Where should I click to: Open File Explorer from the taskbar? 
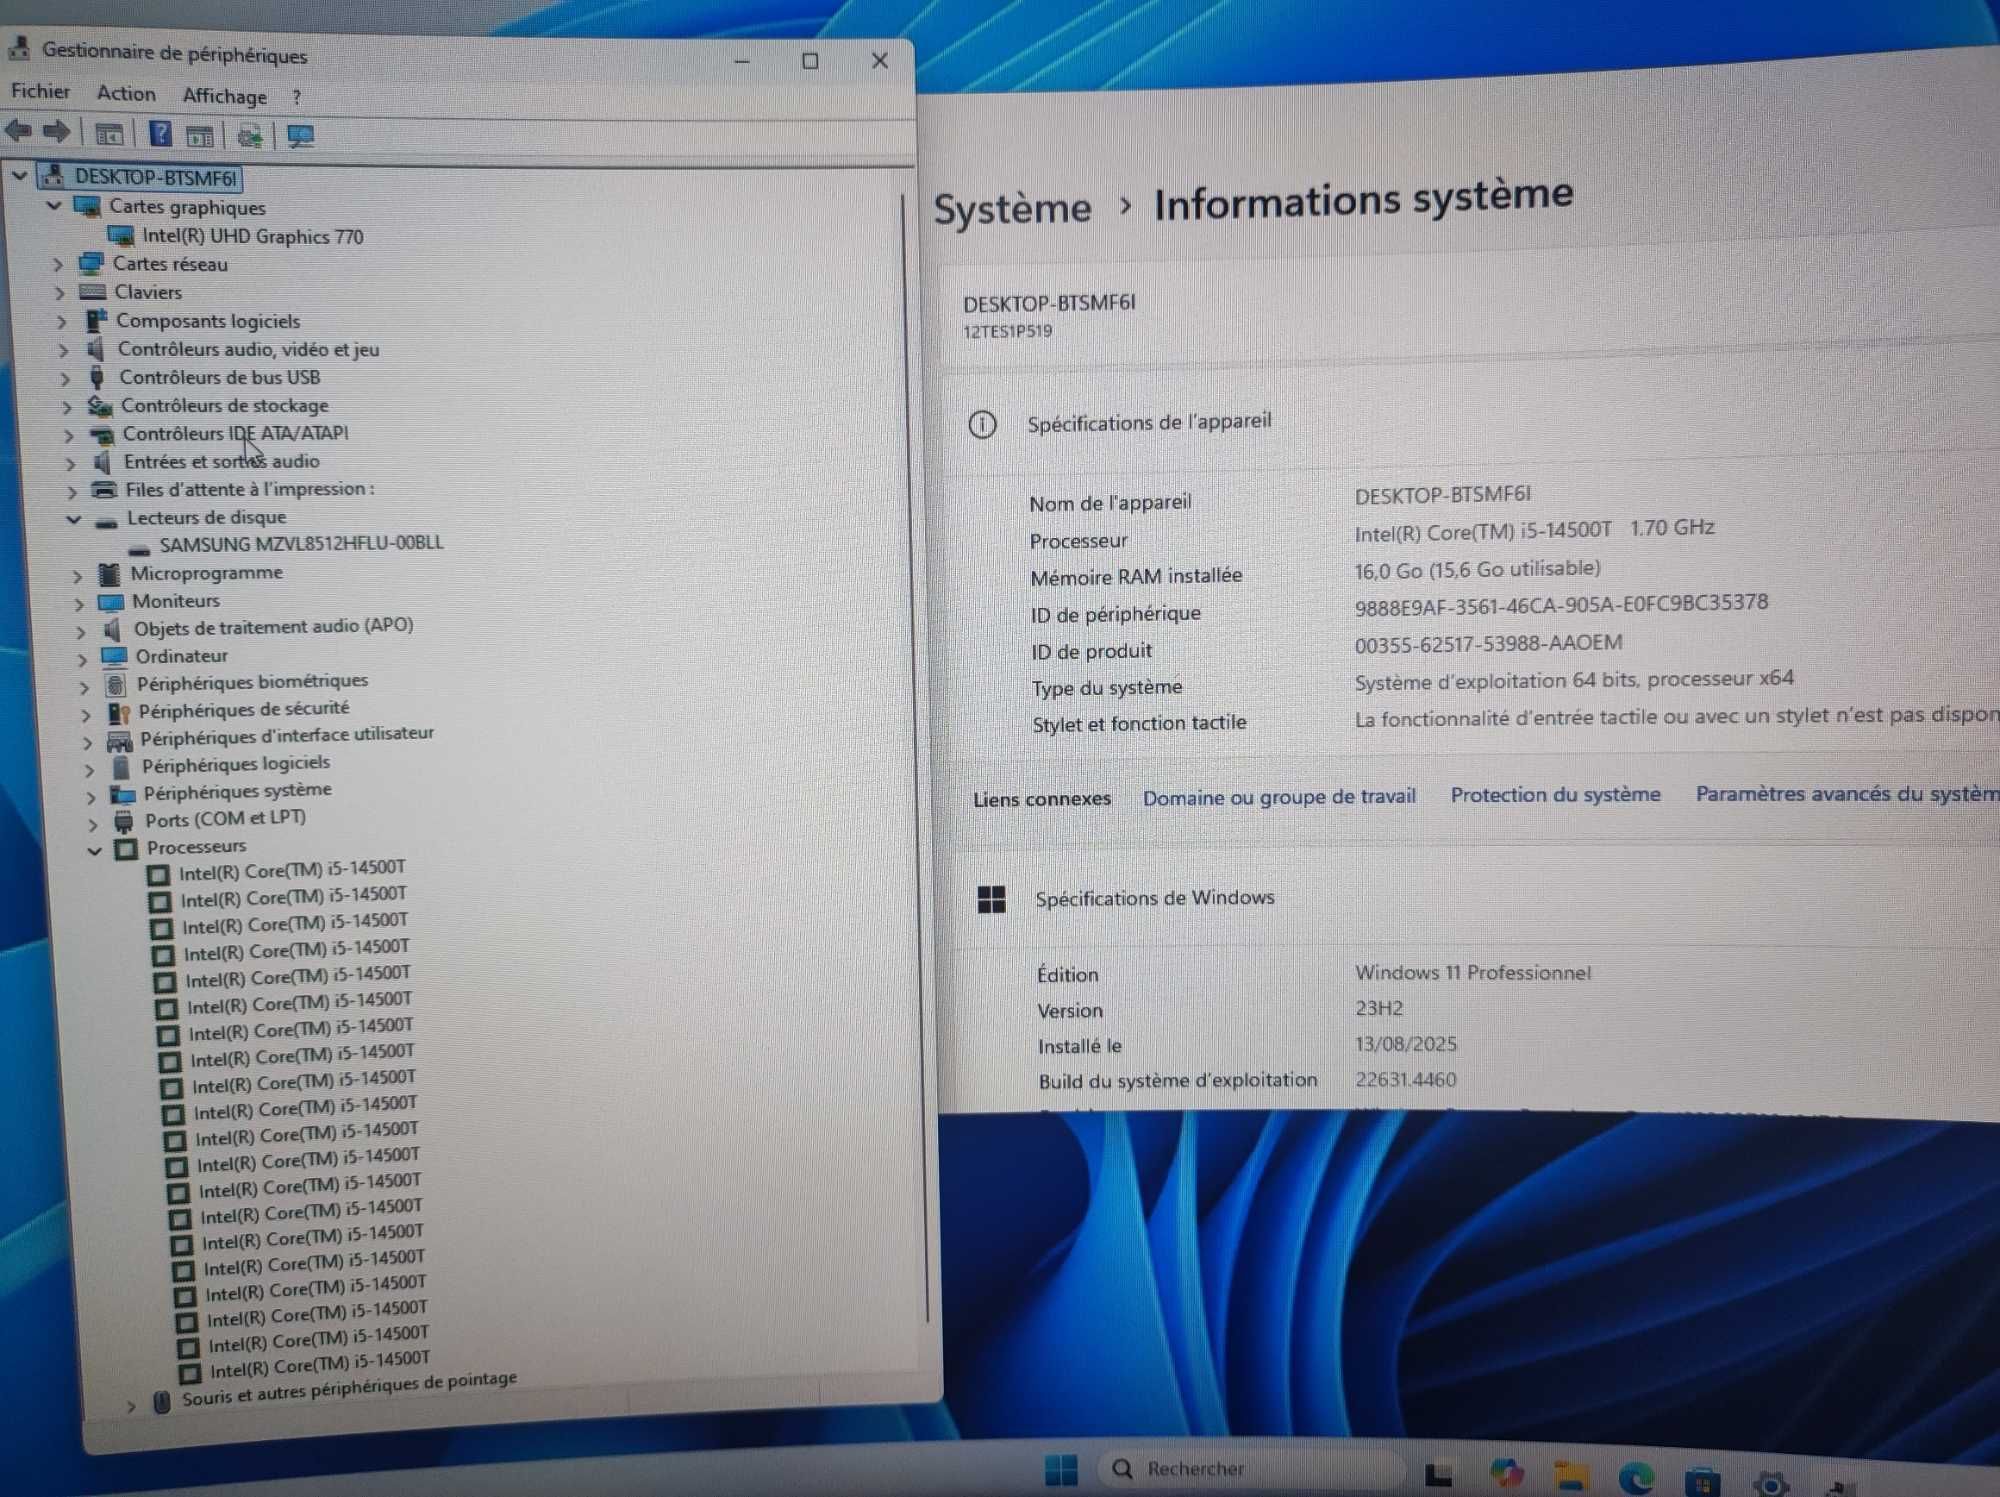point(1571,1476)
